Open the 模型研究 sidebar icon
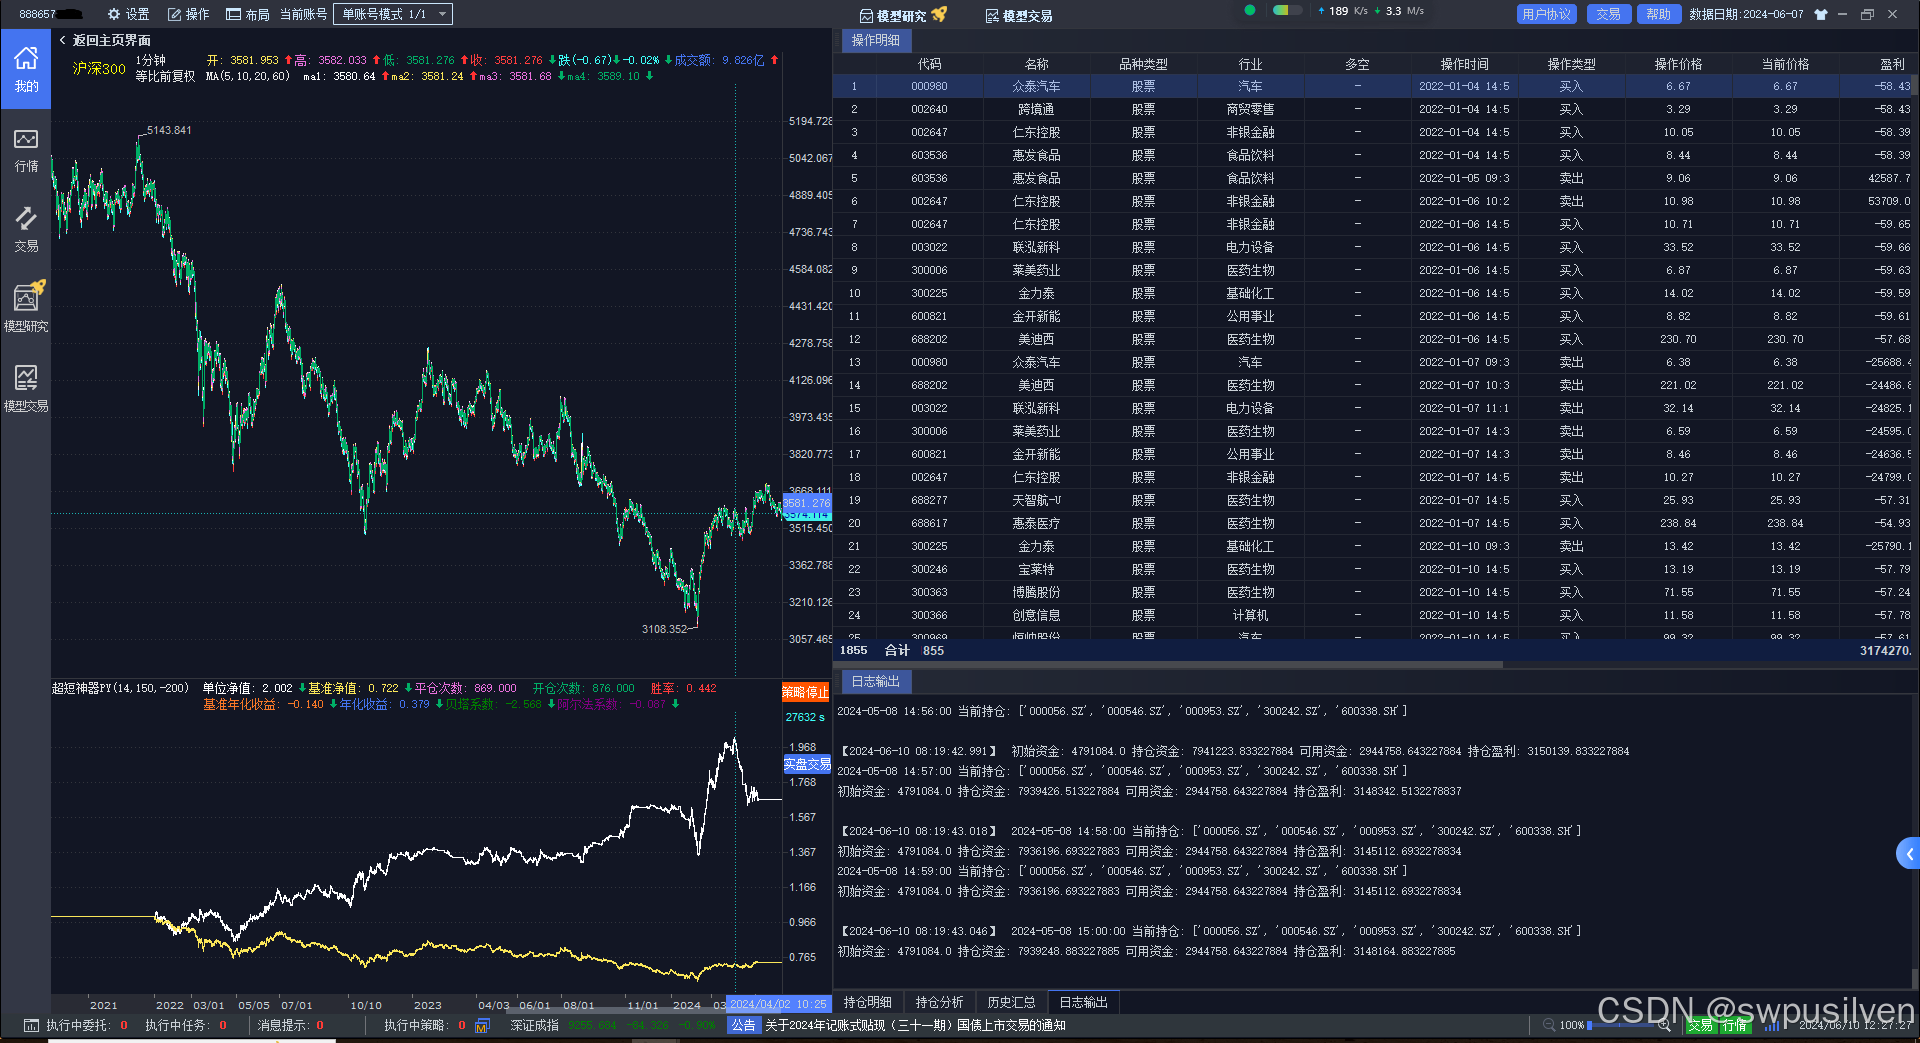Viewport: 1920px width, 1043px height. 26,308
